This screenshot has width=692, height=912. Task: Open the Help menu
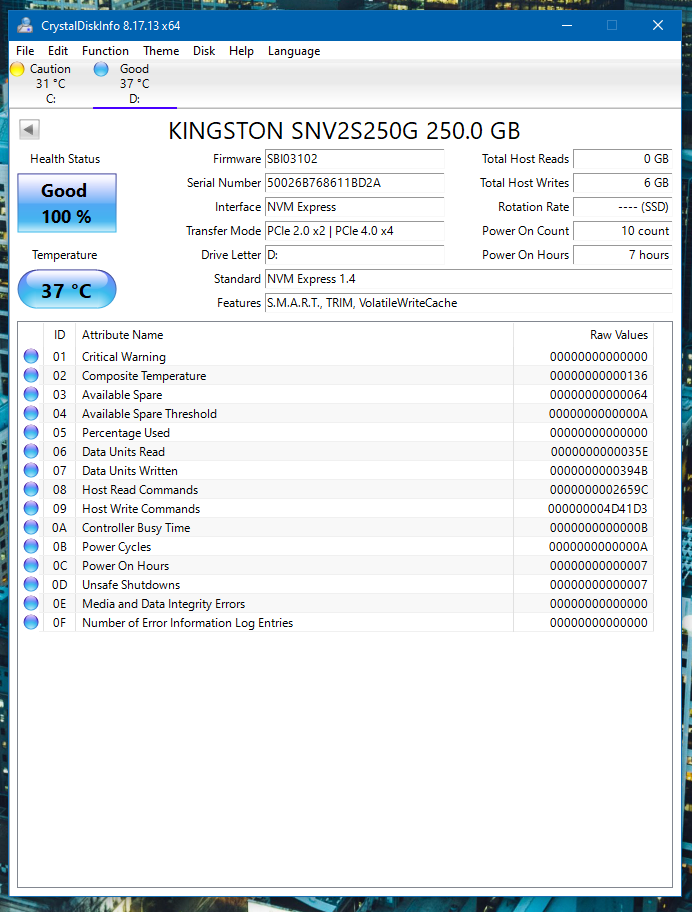tap(241, 51)
